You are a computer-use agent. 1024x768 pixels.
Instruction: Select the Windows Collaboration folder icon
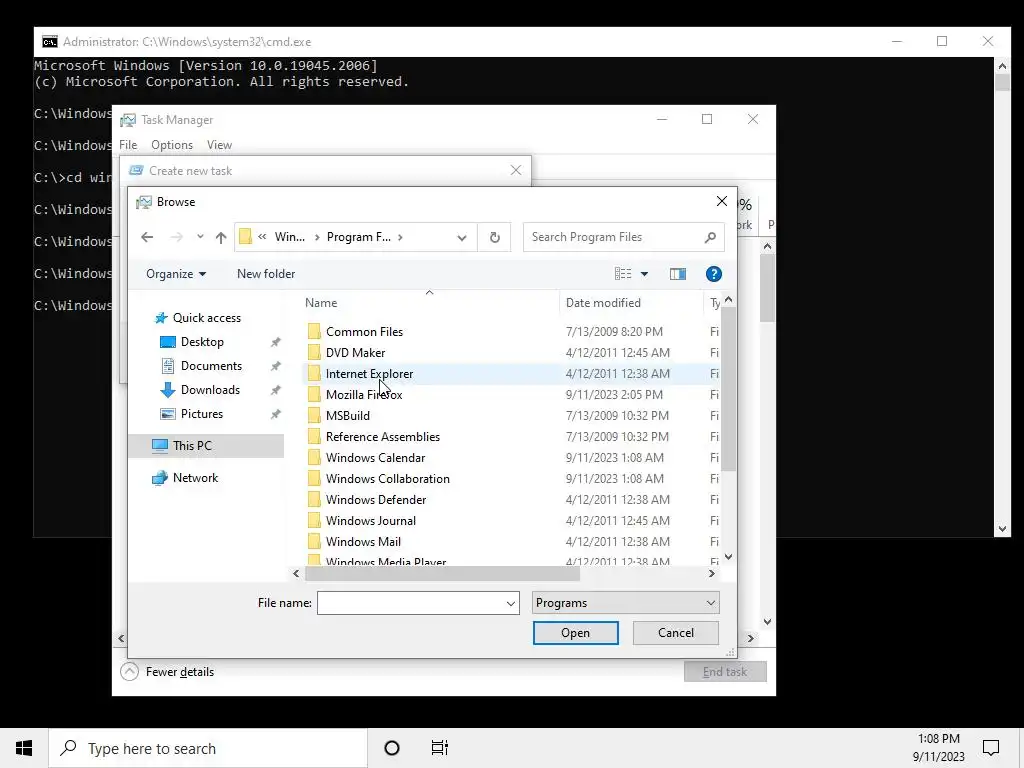point(314,479)
